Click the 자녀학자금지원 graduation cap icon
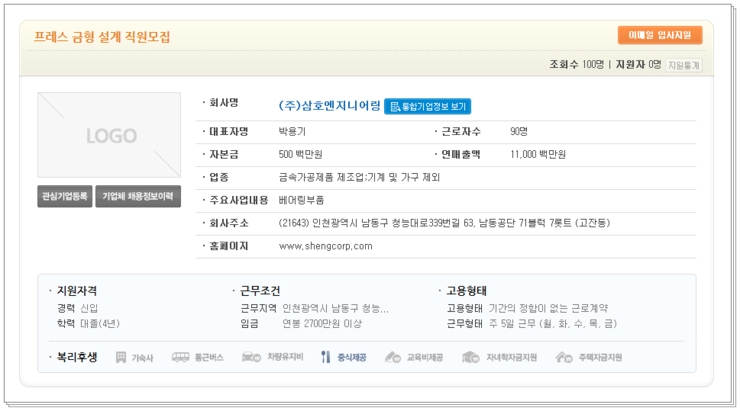The height and width of the screenshot is (411, 740). click(x=471, y=357)
